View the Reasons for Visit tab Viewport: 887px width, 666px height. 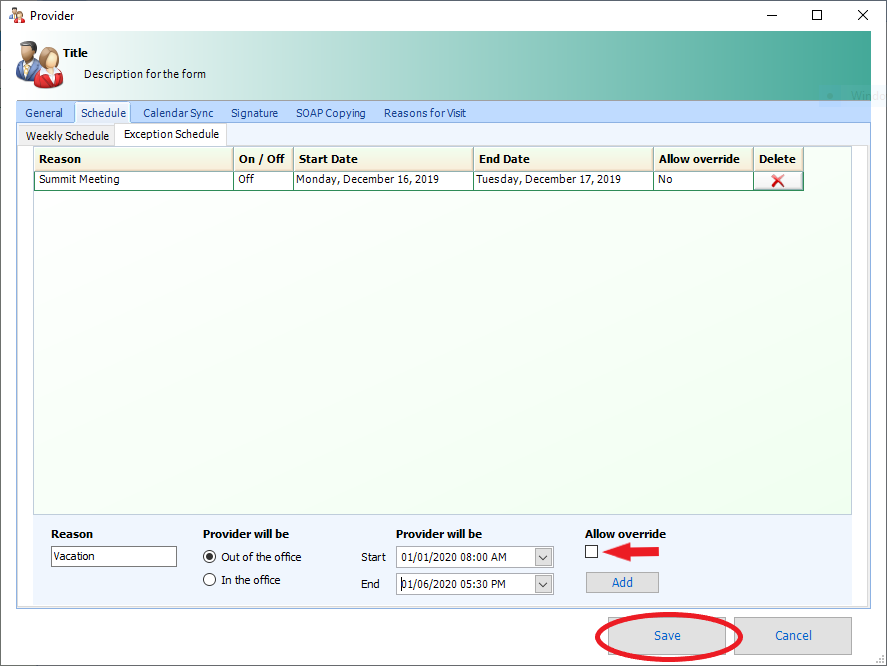point(424,113)
